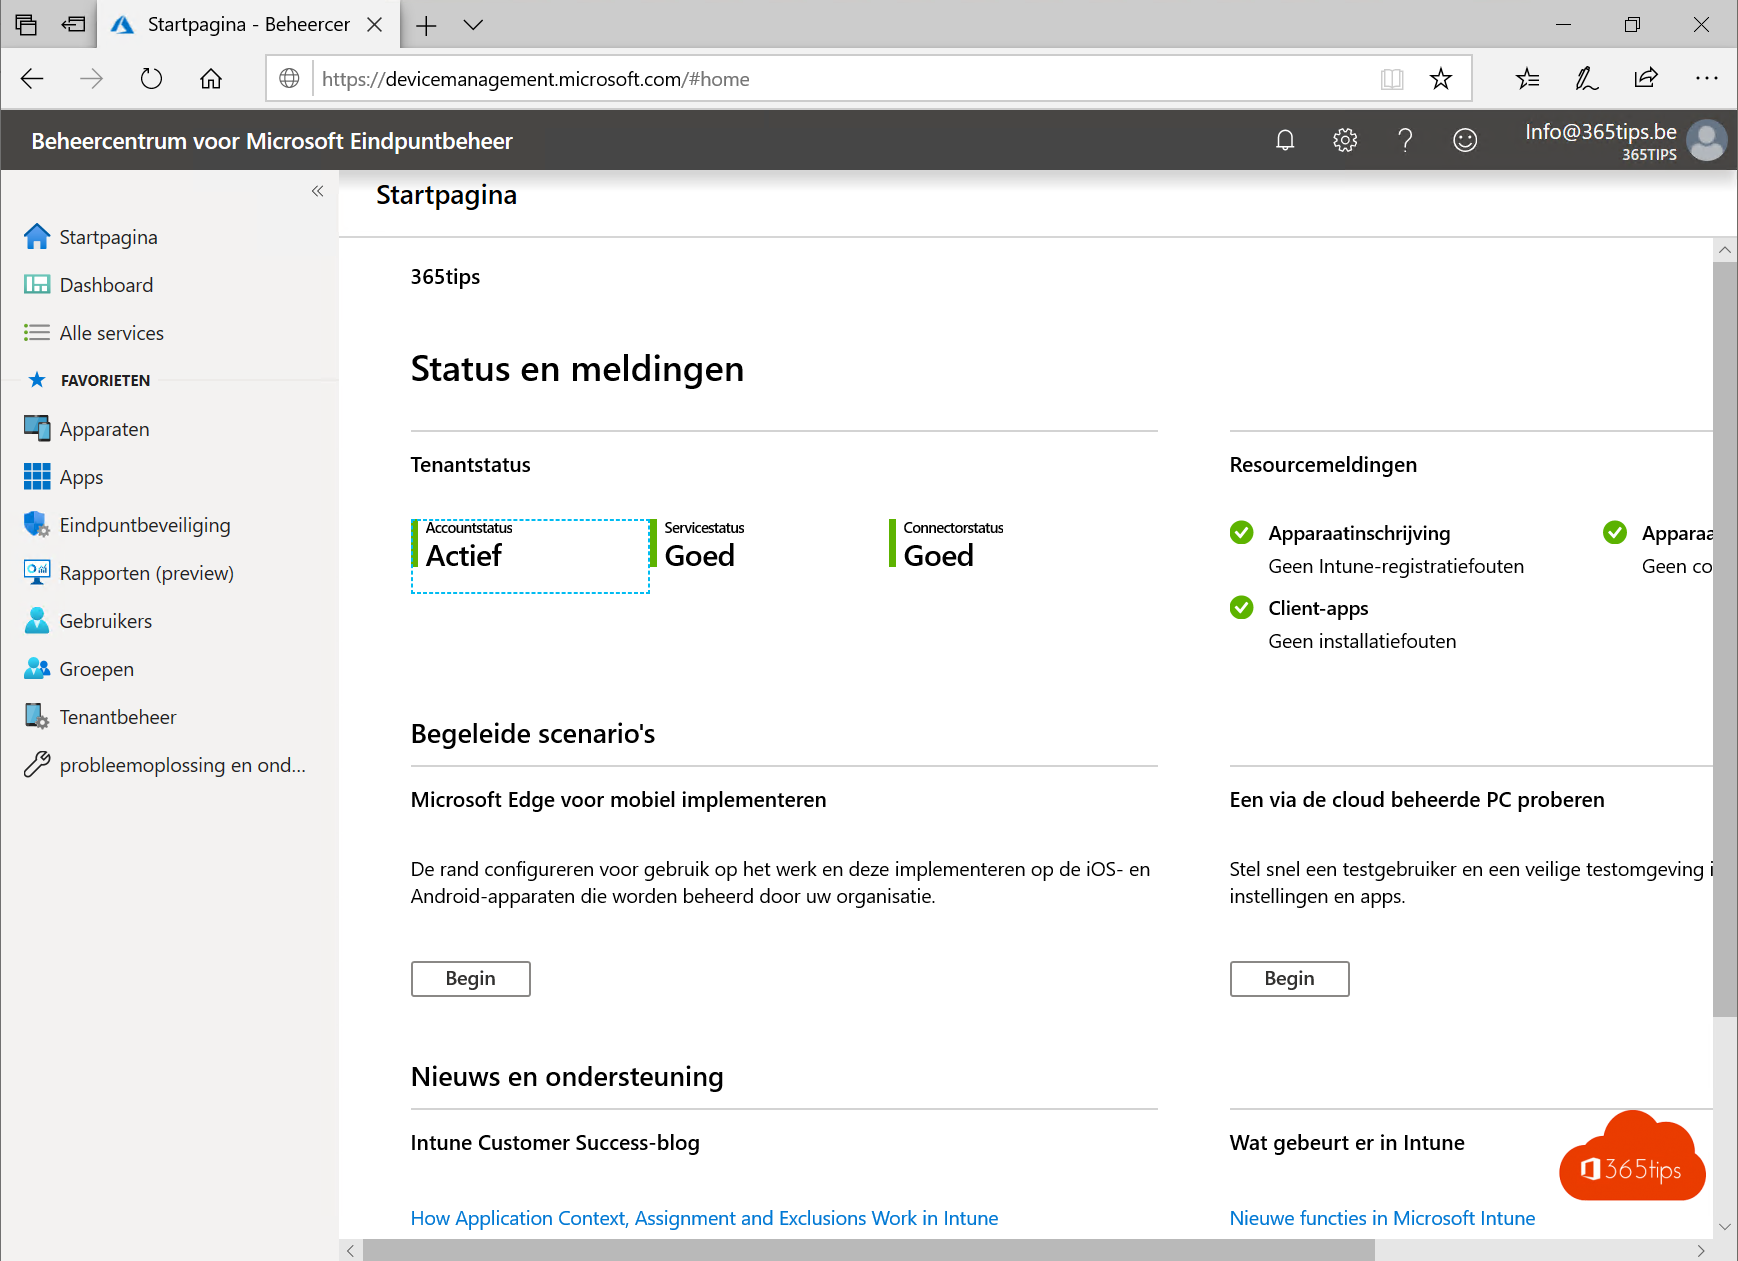Click the tabs you've set aside icon
Image resolution: width=1738 pixels, height=1261 pixels.
(26, 24)
